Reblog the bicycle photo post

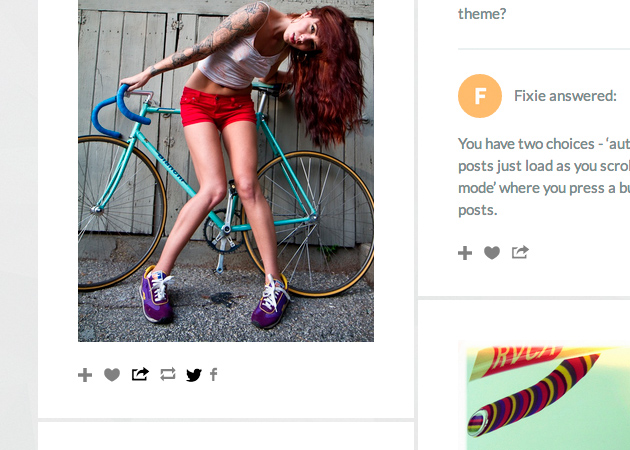click(167, 375)
